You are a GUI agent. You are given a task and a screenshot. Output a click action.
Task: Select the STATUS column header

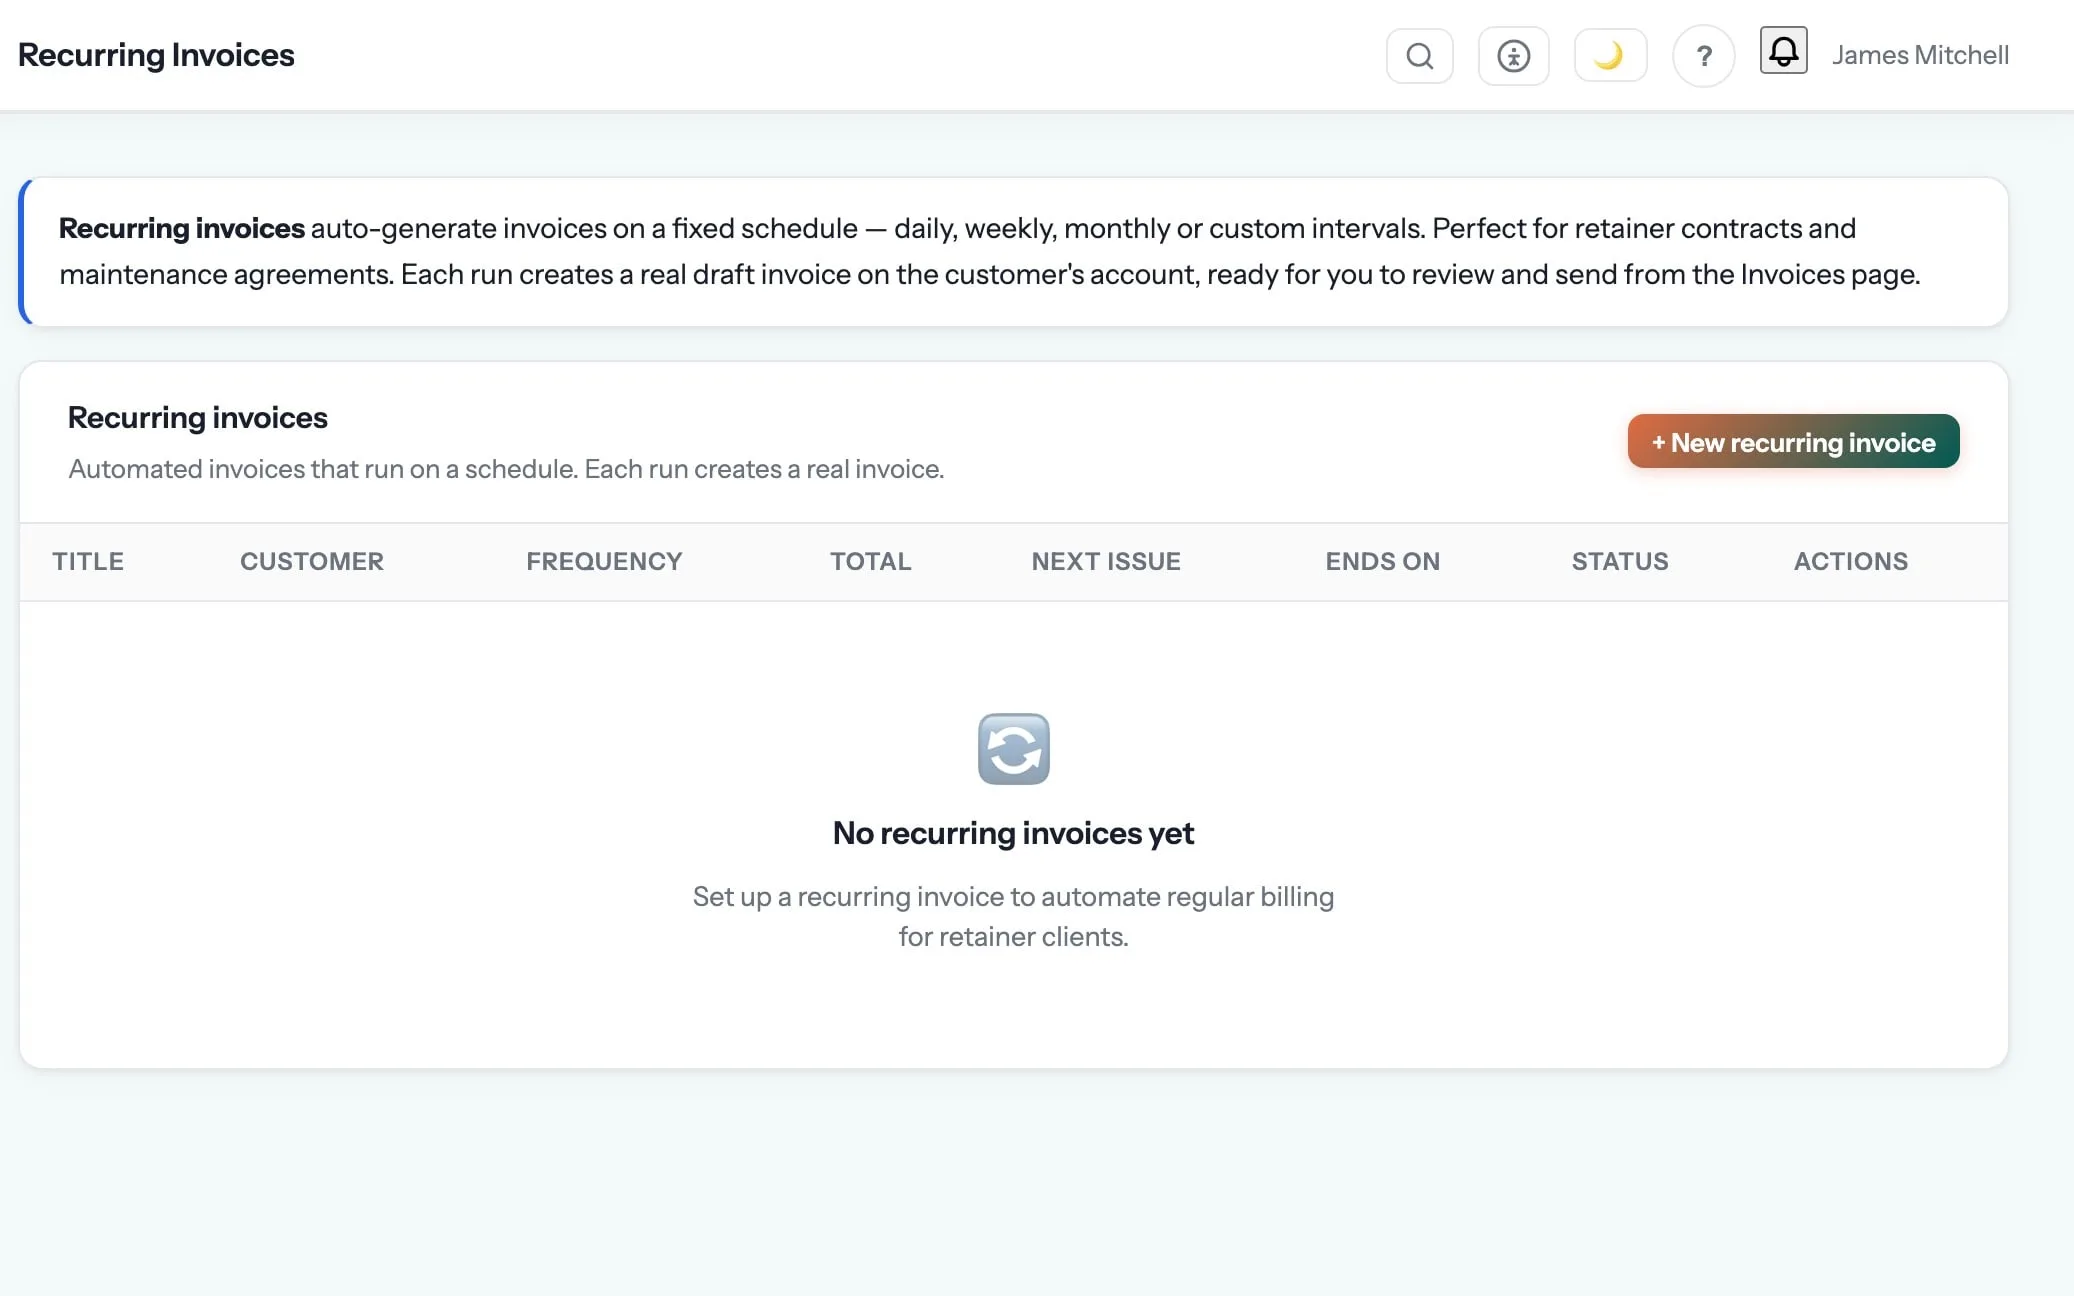click(1619, 561)
